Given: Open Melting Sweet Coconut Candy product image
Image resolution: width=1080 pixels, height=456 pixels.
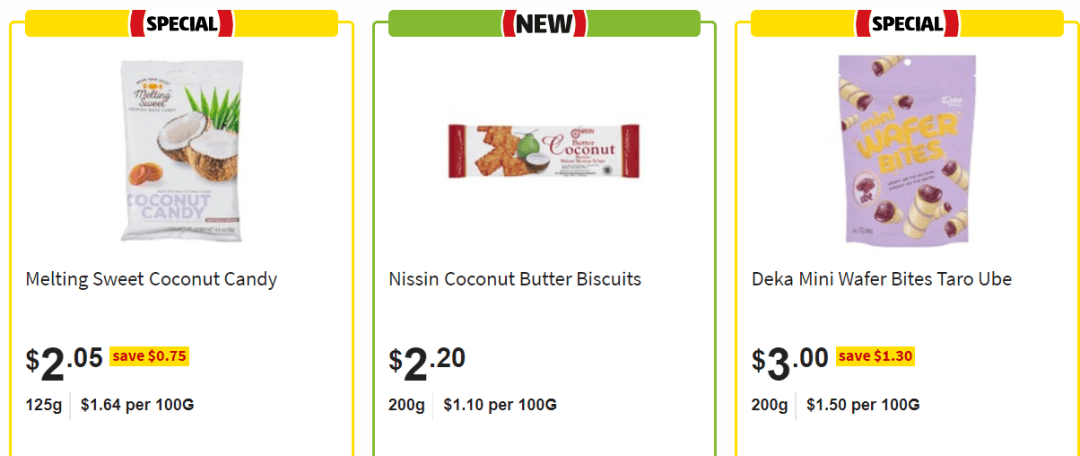Looking at the screenshot, I should 182,150.
